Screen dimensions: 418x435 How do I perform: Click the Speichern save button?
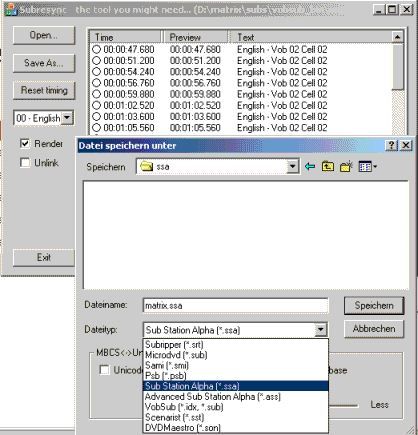pos(374,305)
